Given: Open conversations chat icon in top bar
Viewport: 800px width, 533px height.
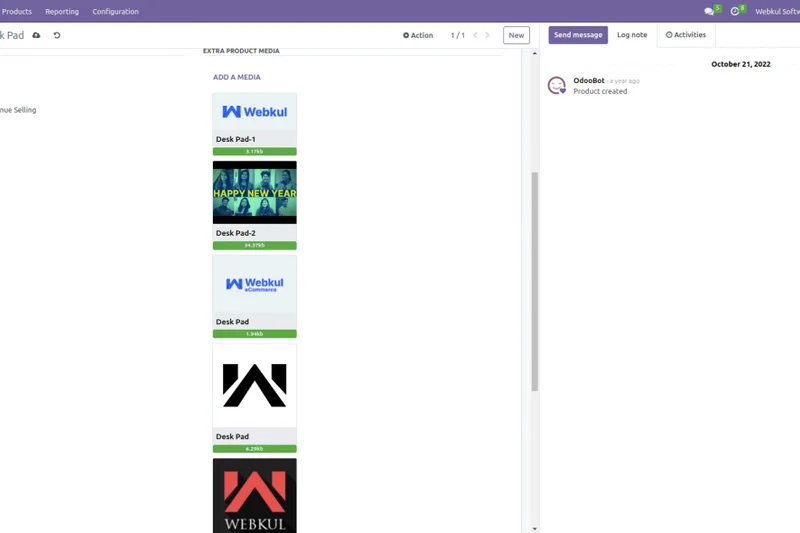Looking at the screenshot, I should [709, 11].
